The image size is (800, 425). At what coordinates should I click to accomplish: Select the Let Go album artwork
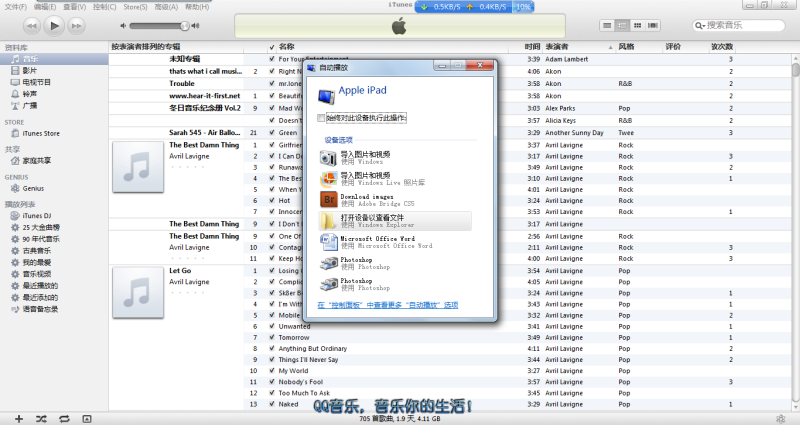pos(138,292)
